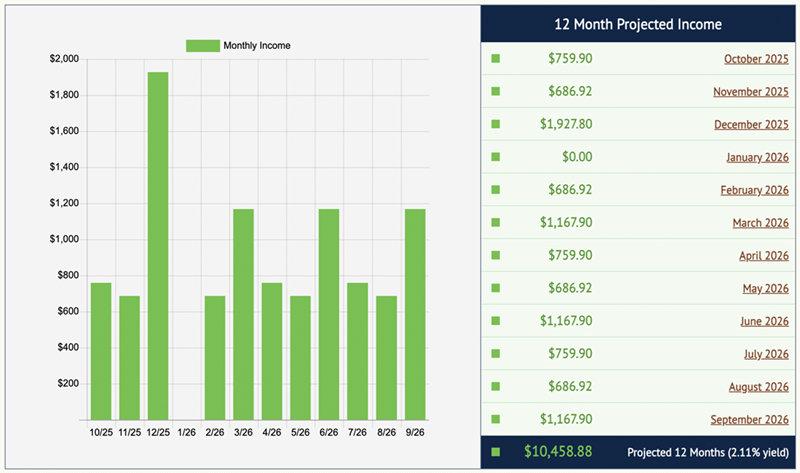This screenshot has width=800, height=473.
Task: Click green square icon beside $10,458.88 total
Action: [x=495, y=453]
